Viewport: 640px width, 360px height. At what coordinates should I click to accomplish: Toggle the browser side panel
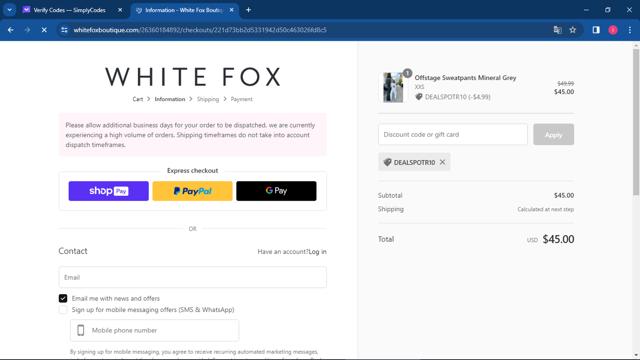[x=596, y=30]
